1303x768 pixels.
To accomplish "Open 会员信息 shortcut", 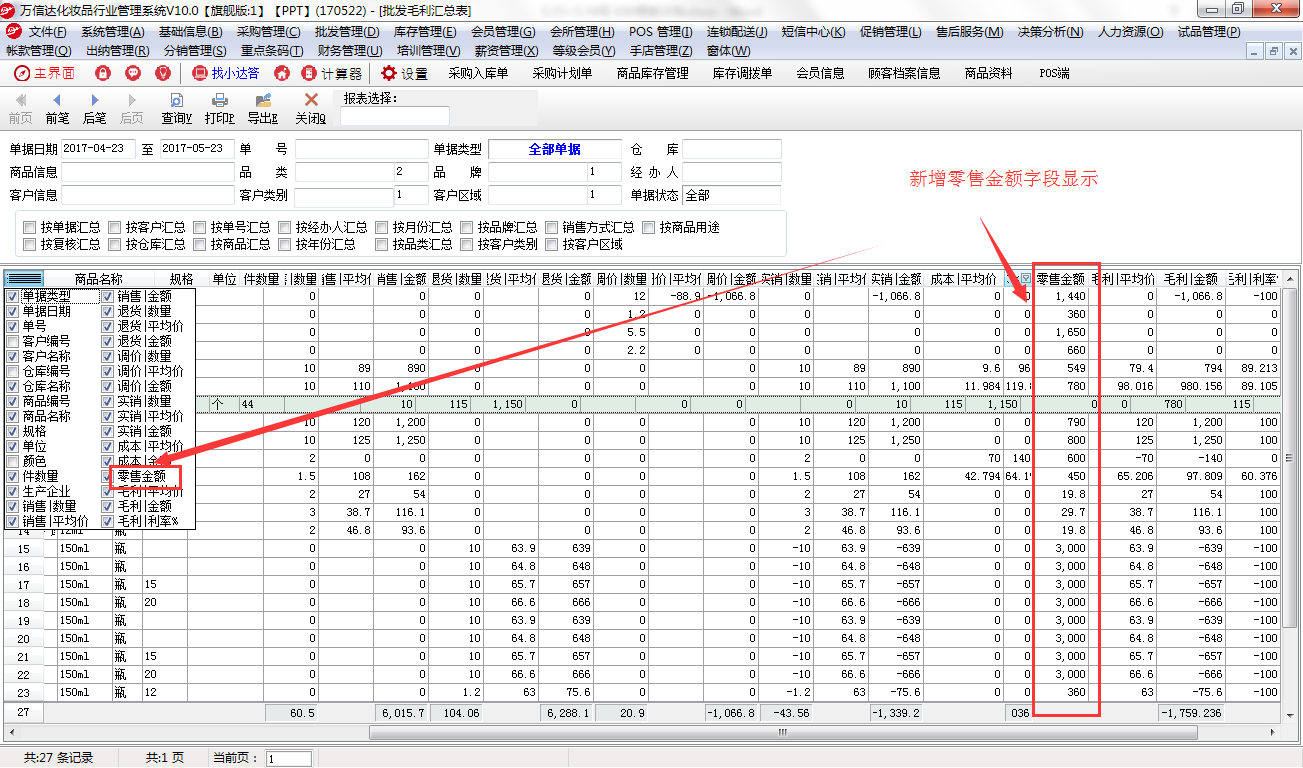I will [820, 73].
